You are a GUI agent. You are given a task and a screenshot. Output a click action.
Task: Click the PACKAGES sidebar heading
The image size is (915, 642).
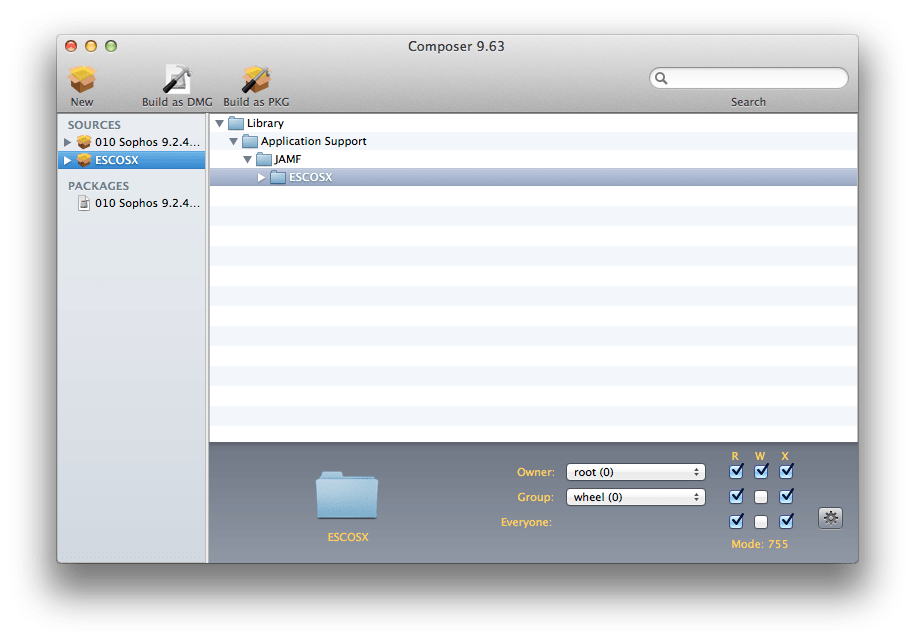[x=99, y=186]
